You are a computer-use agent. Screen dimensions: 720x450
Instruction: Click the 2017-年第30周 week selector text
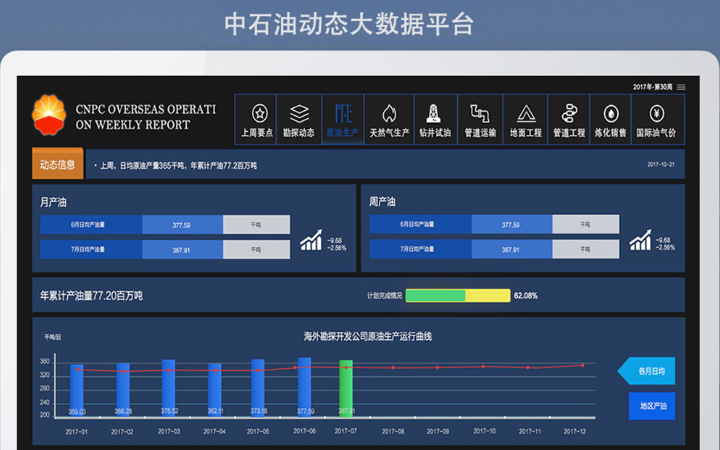coord(652,87)
